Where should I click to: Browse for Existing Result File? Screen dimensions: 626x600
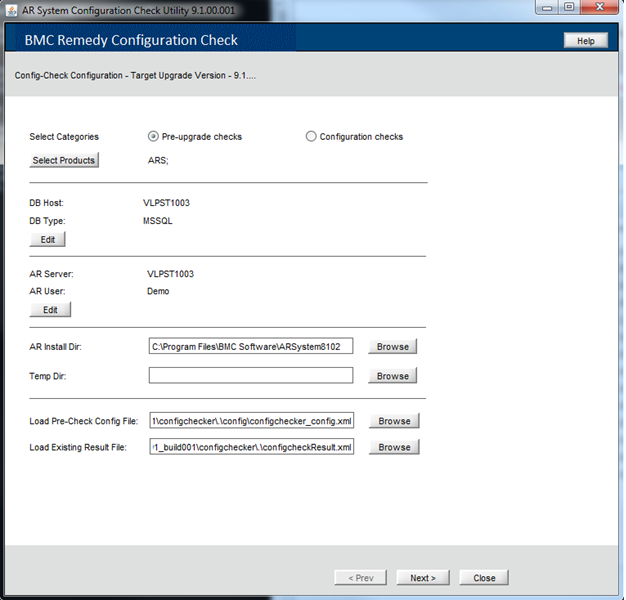(394, 447)
